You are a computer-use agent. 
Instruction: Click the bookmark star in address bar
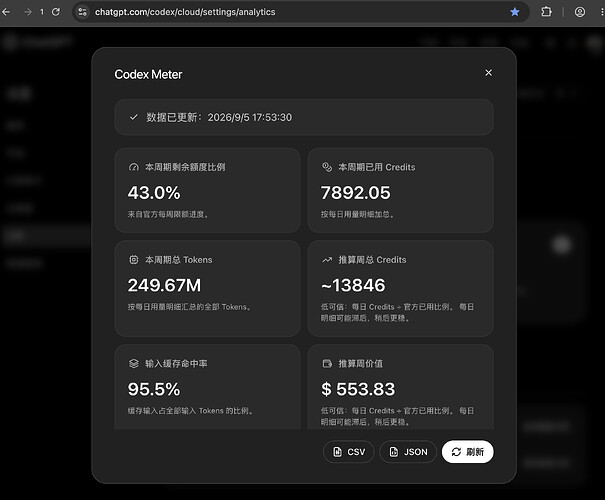point(515,12)
